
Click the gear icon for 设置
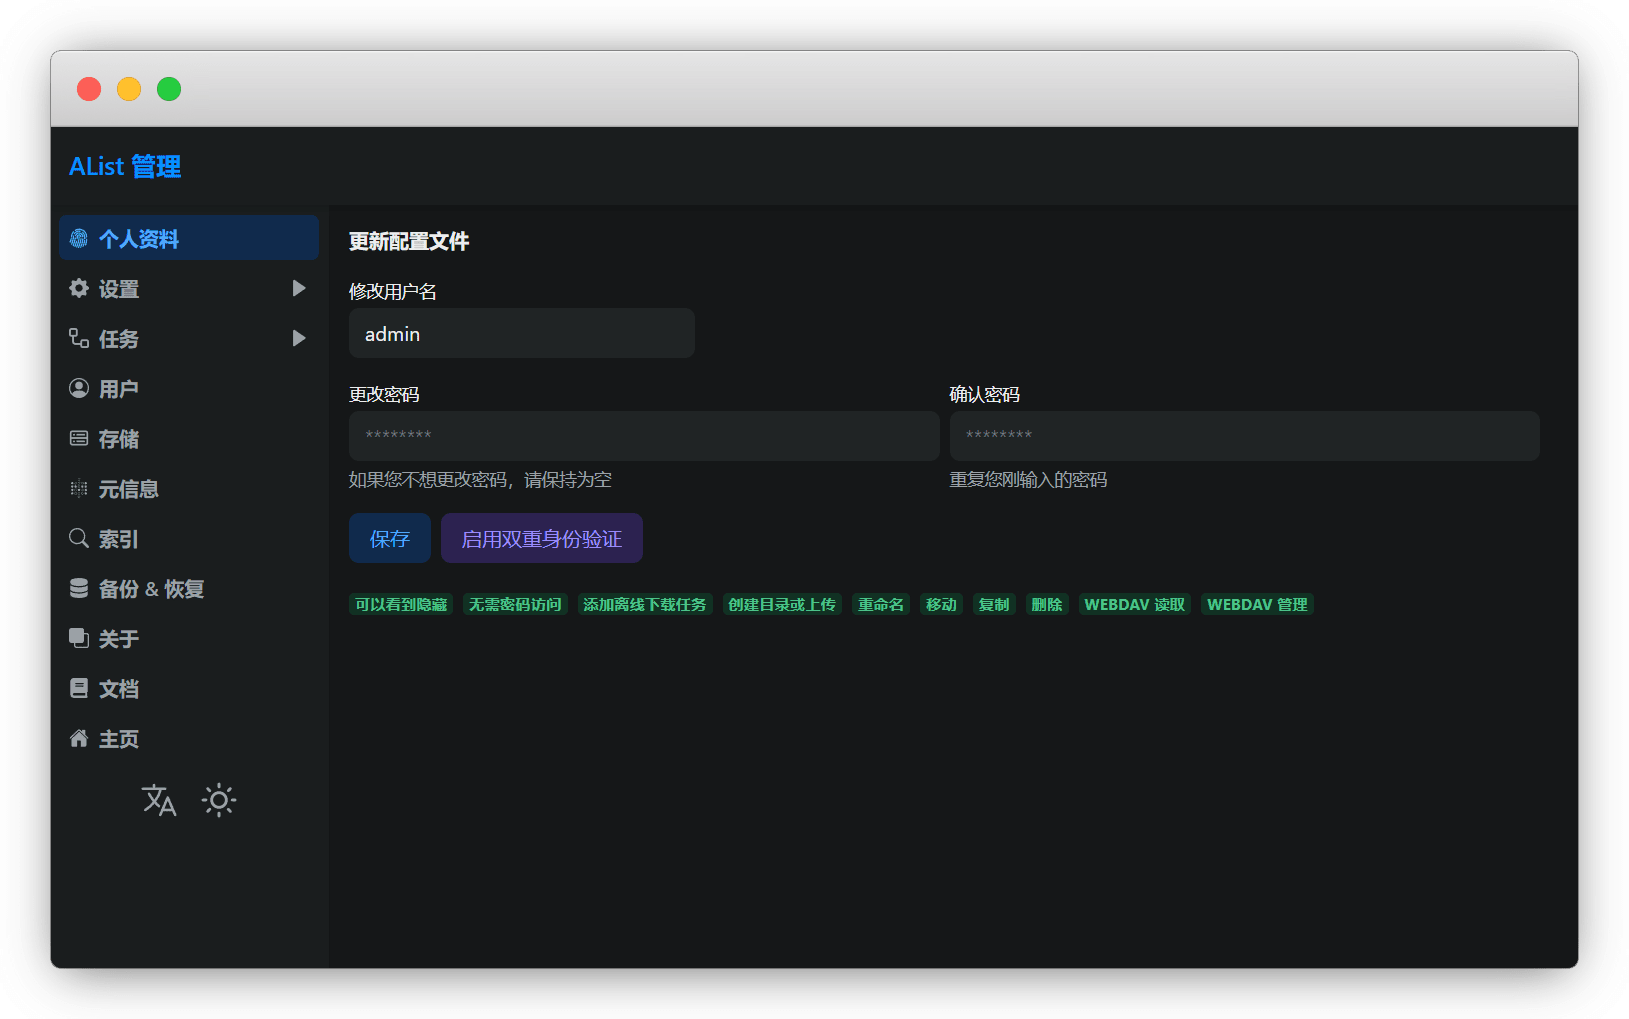(79, 288)
